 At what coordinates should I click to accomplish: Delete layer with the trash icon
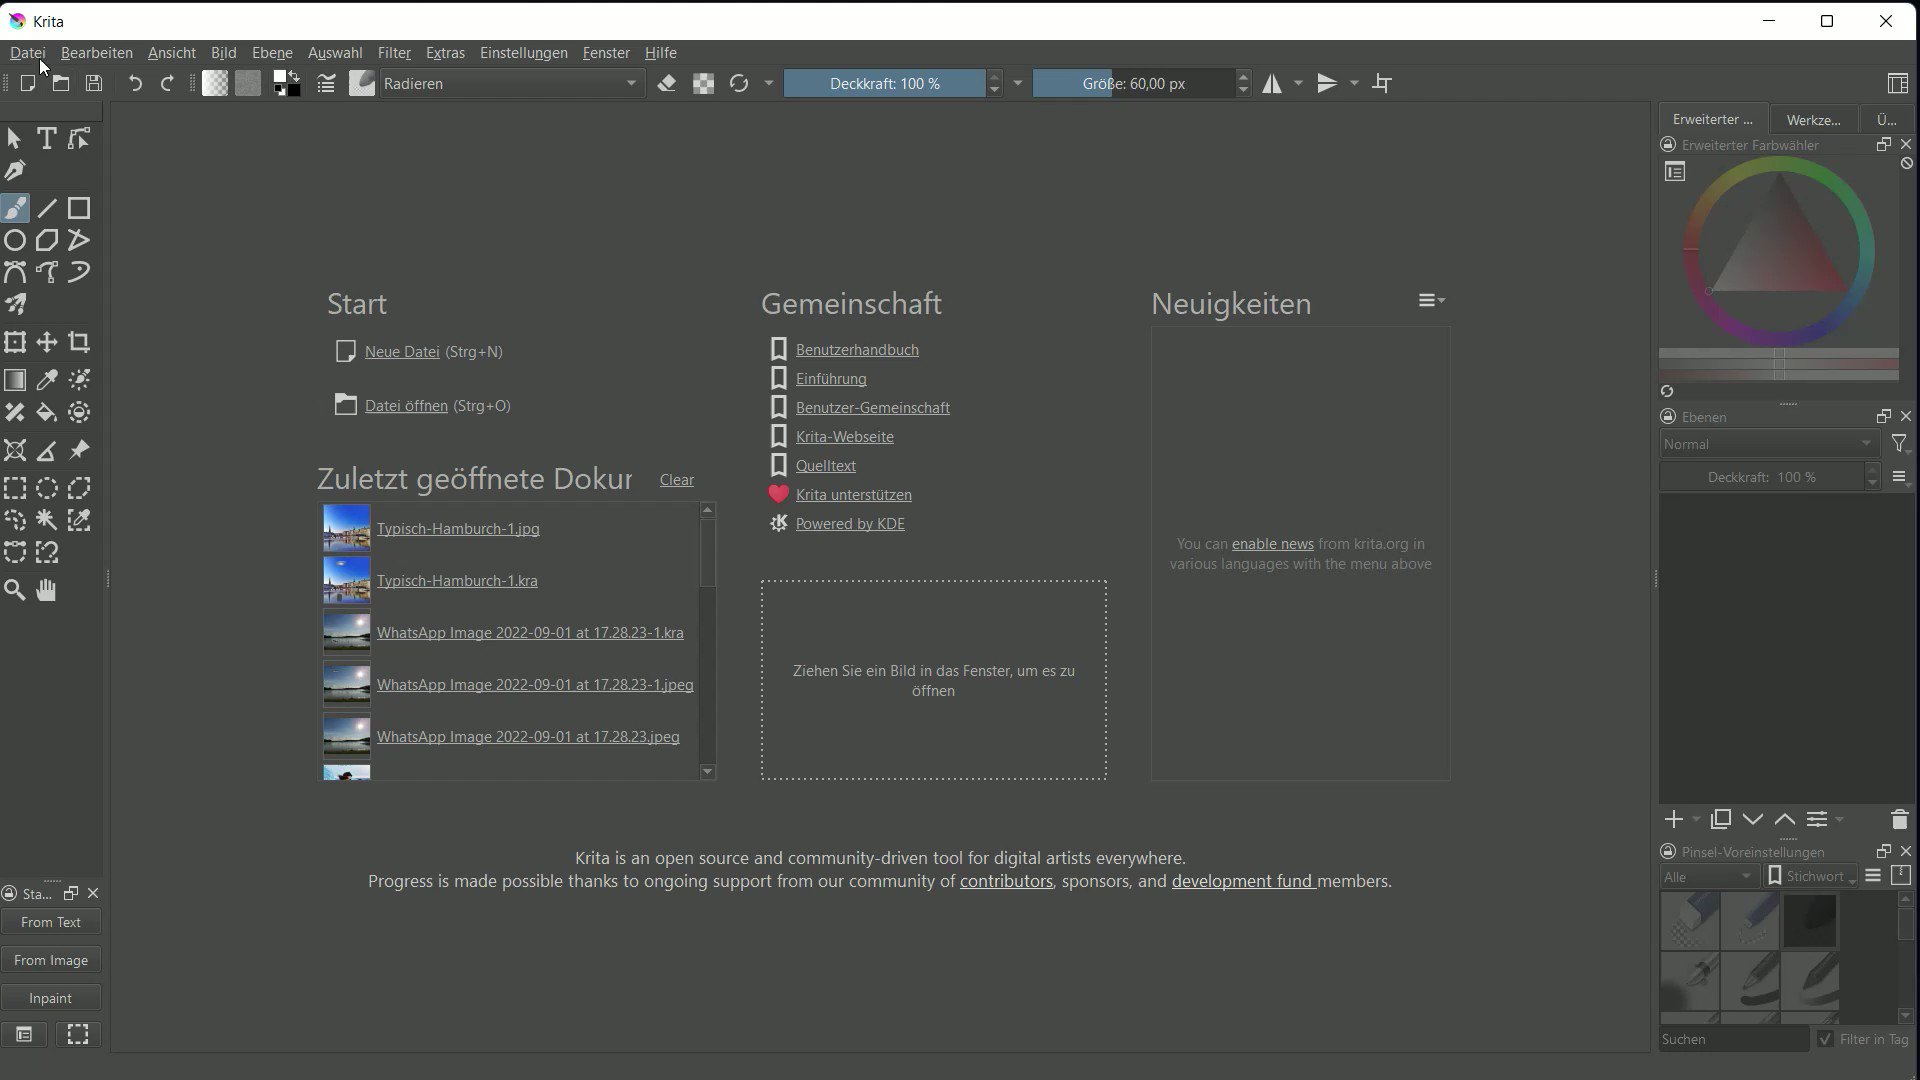tap(1899, 820)
